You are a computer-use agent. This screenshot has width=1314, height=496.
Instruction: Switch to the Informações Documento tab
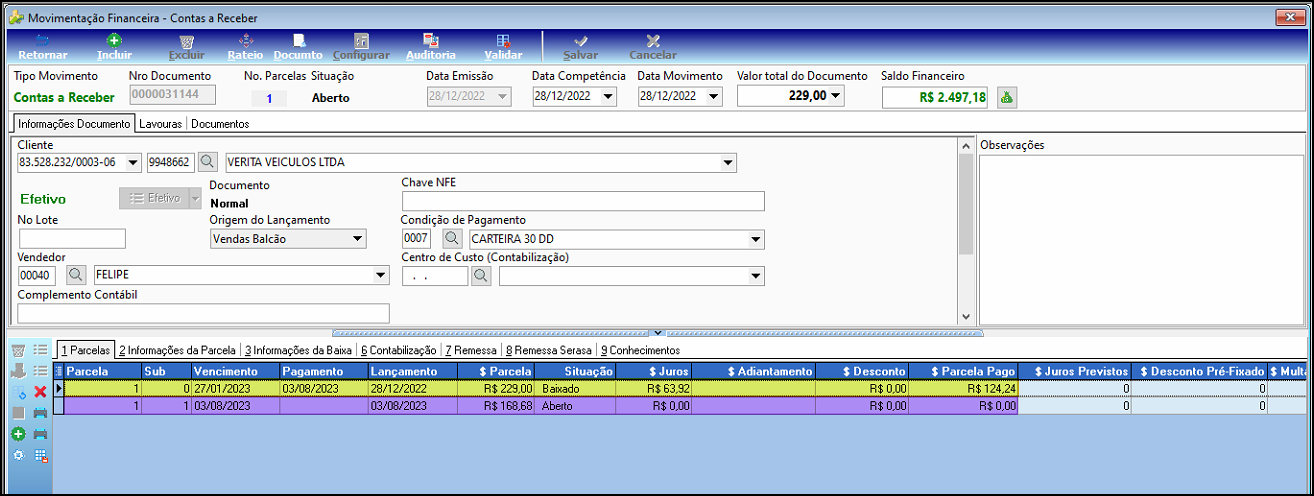tap(73, 124)
